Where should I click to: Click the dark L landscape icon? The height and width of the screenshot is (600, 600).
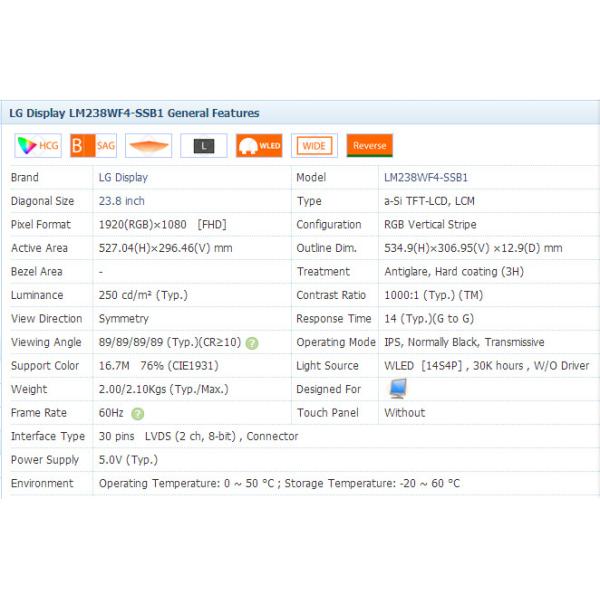pyautogui.click(x=203, y=146)
